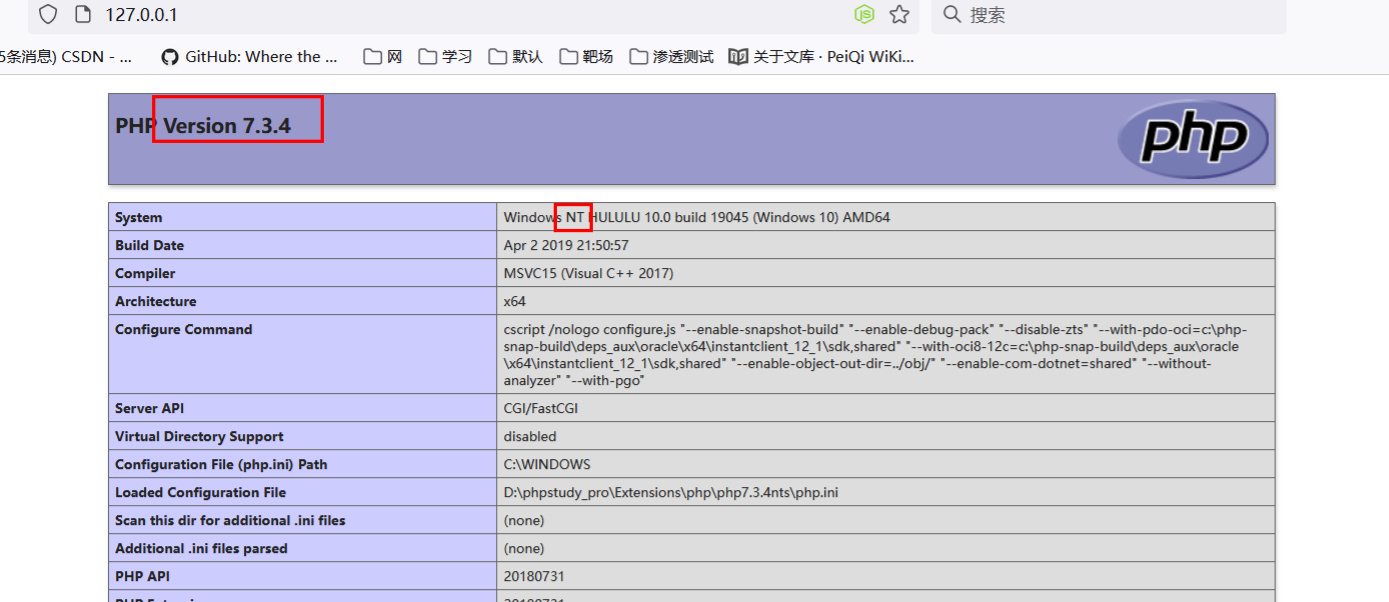The width and height of the screenshot is (1389, 602).
Task: Open the 网 bookmarks folder
Action: point(381,56)
